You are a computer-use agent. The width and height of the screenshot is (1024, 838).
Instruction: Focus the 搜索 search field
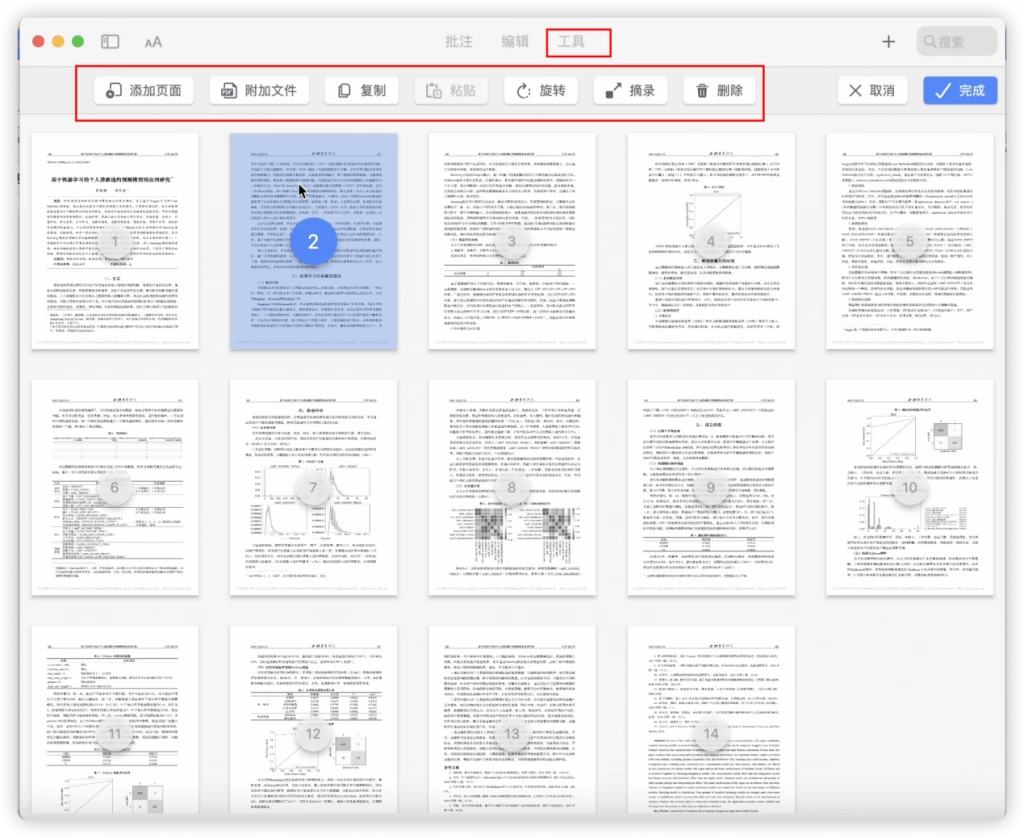(957, 42)
